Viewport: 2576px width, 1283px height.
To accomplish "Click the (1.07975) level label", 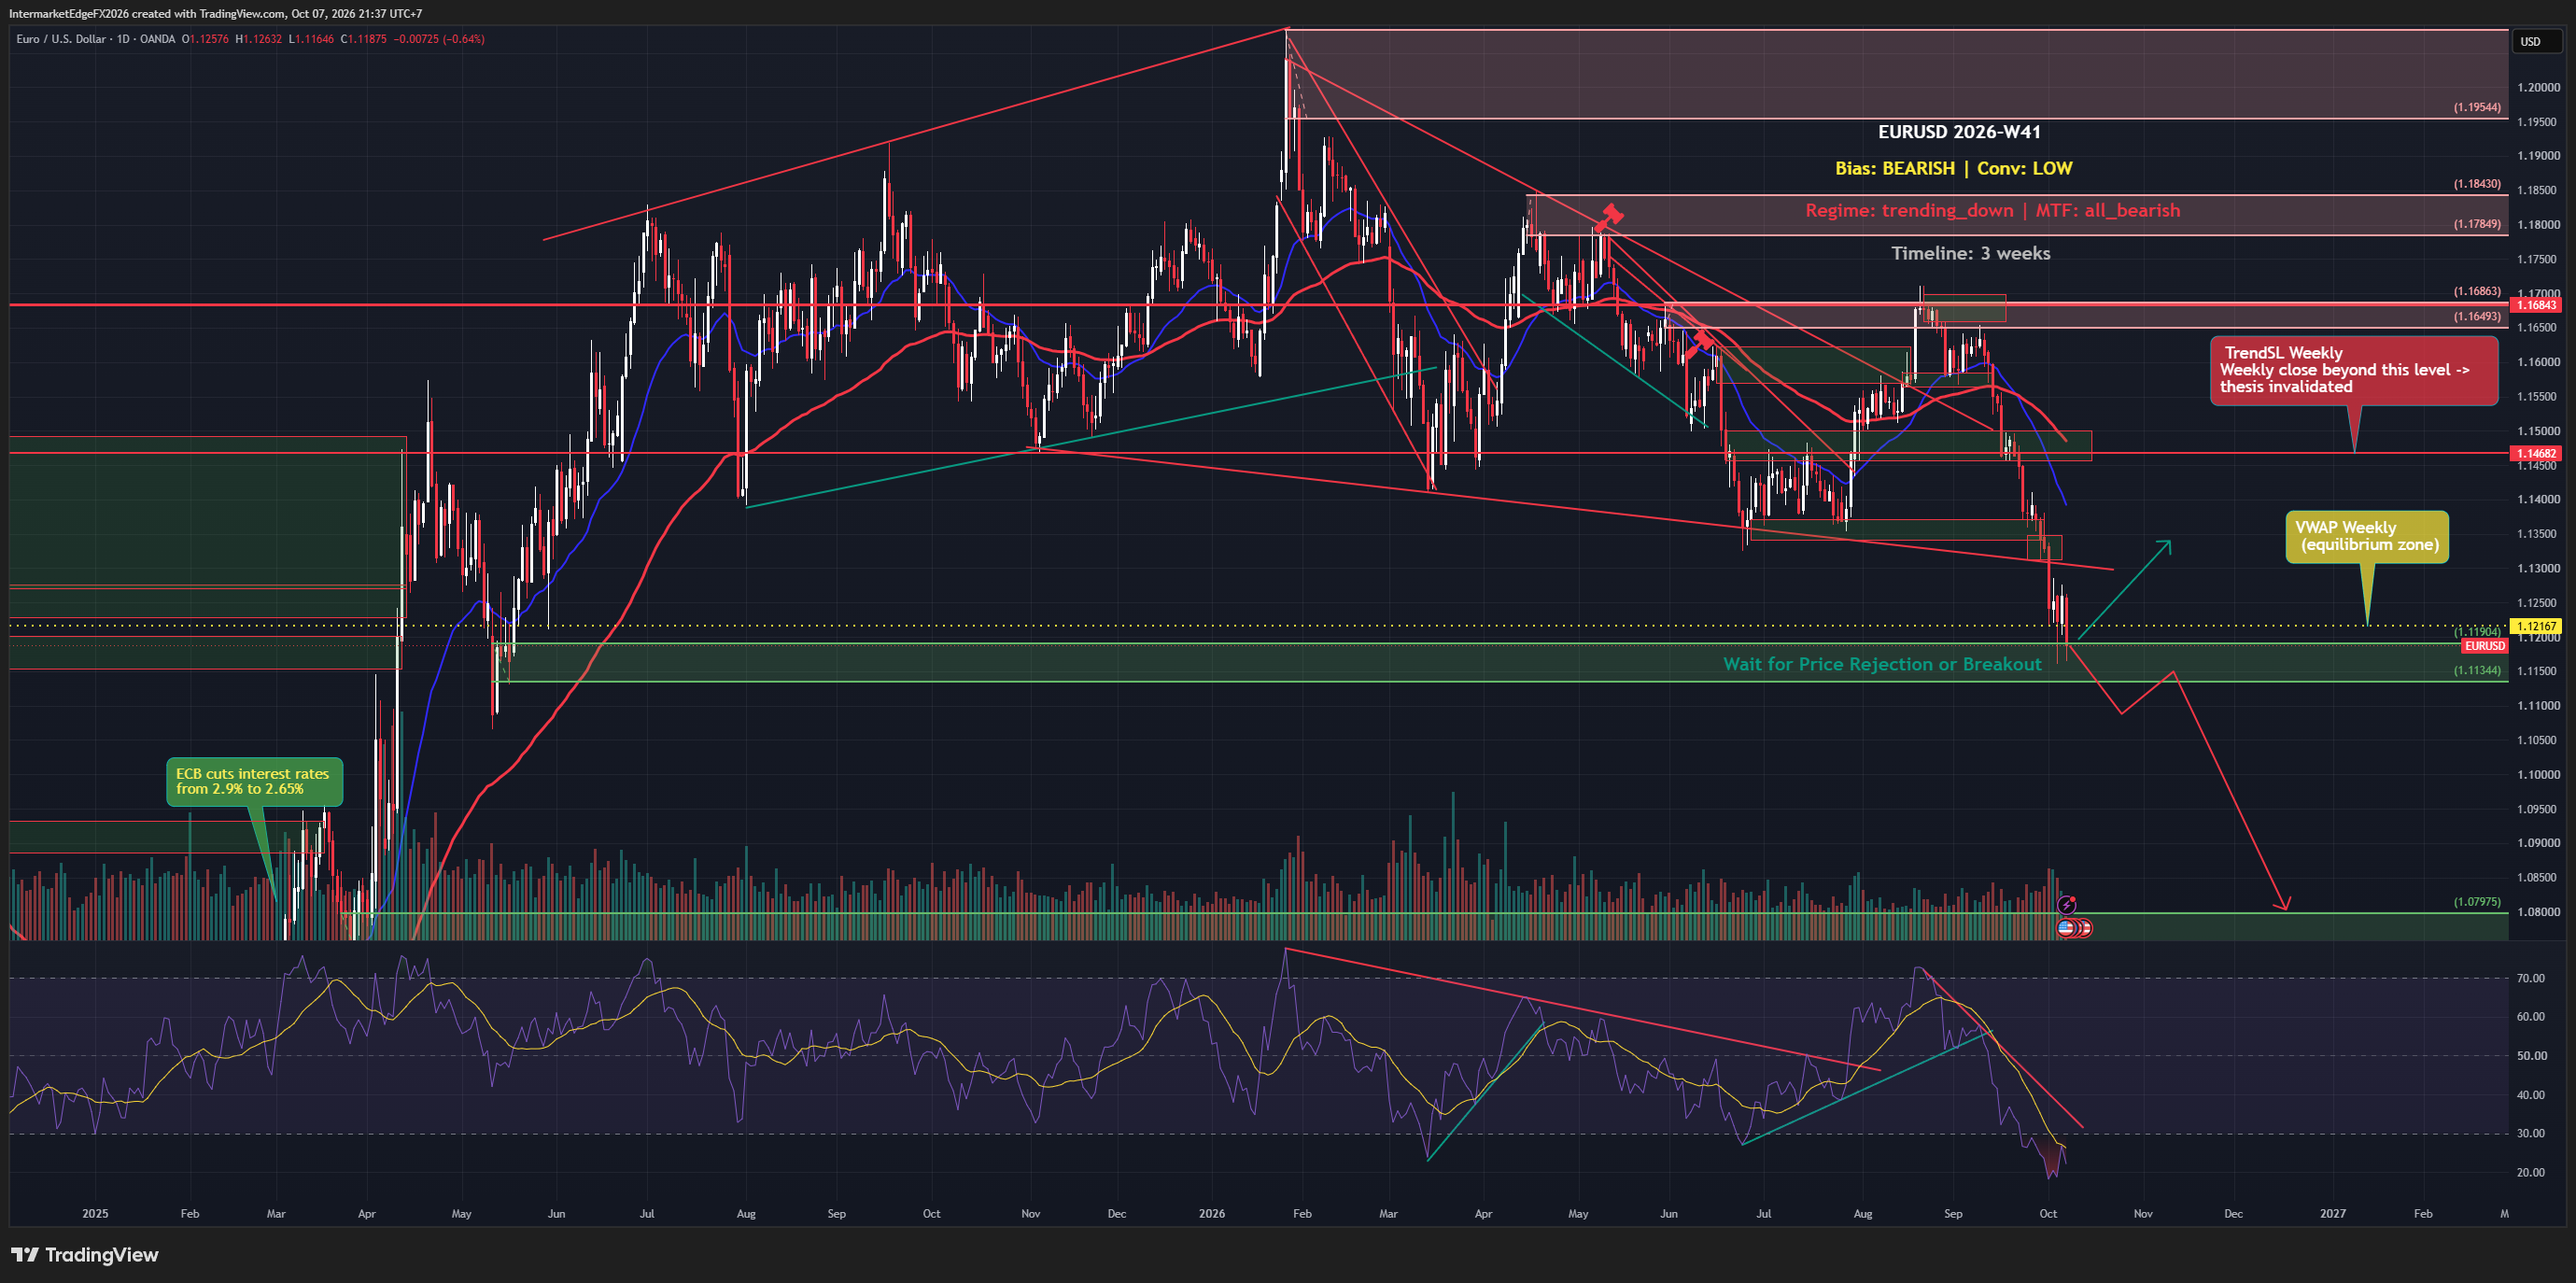I will click(2477, 901).
